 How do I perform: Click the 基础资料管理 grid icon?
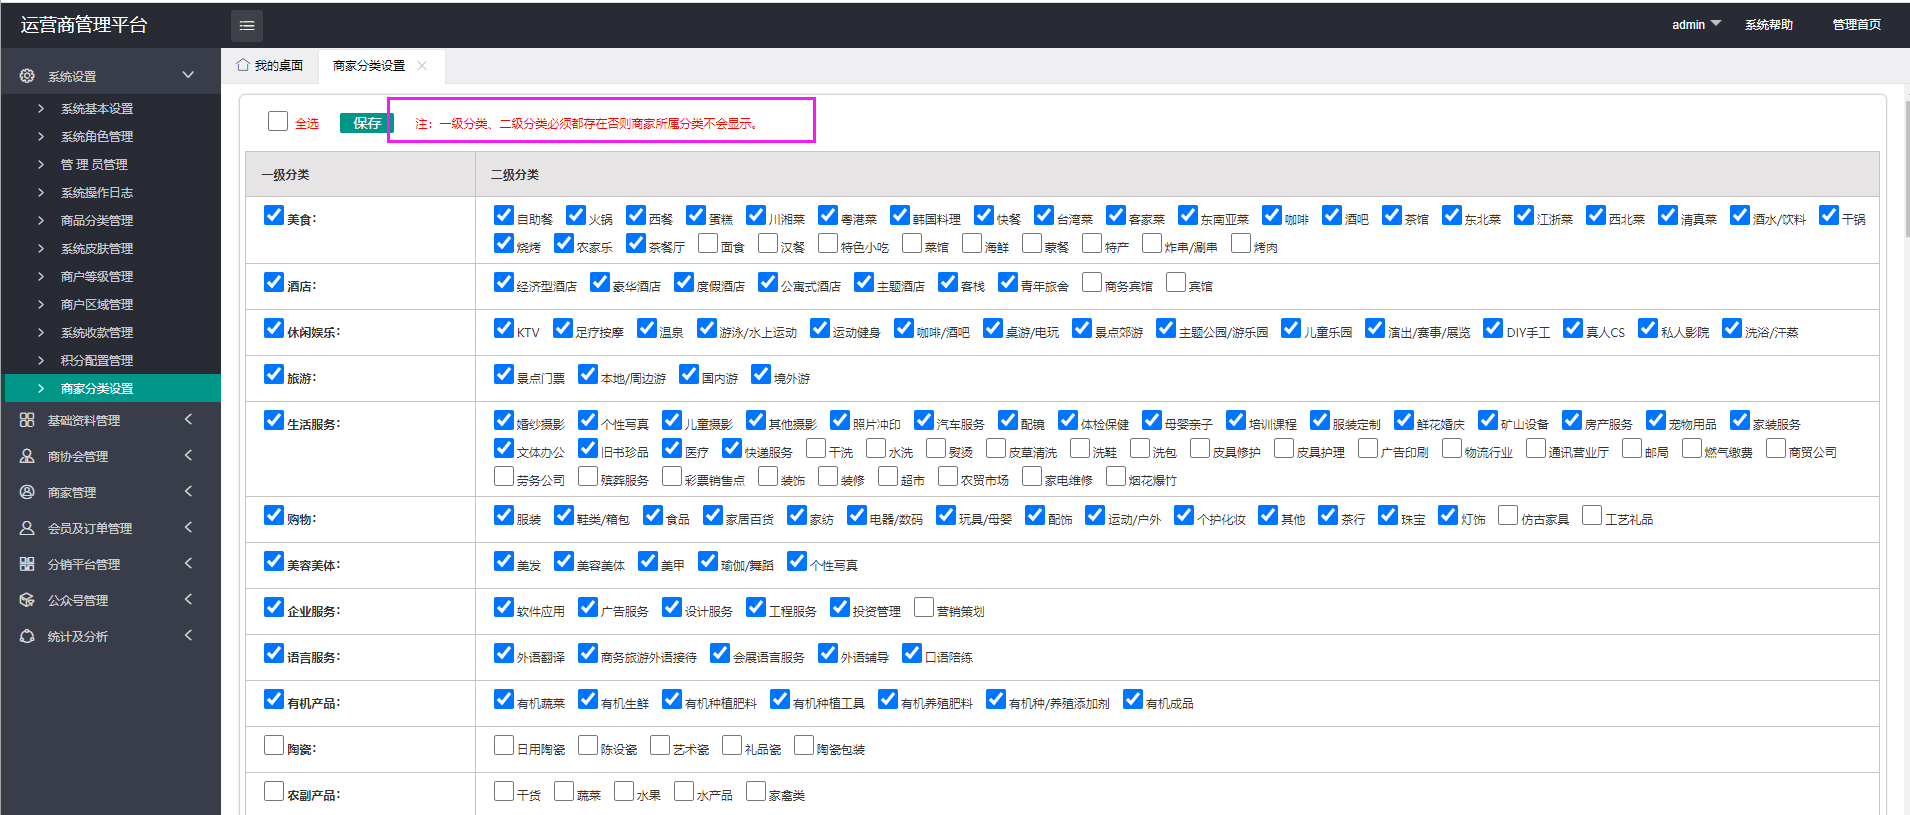click(x=27, y=420)
